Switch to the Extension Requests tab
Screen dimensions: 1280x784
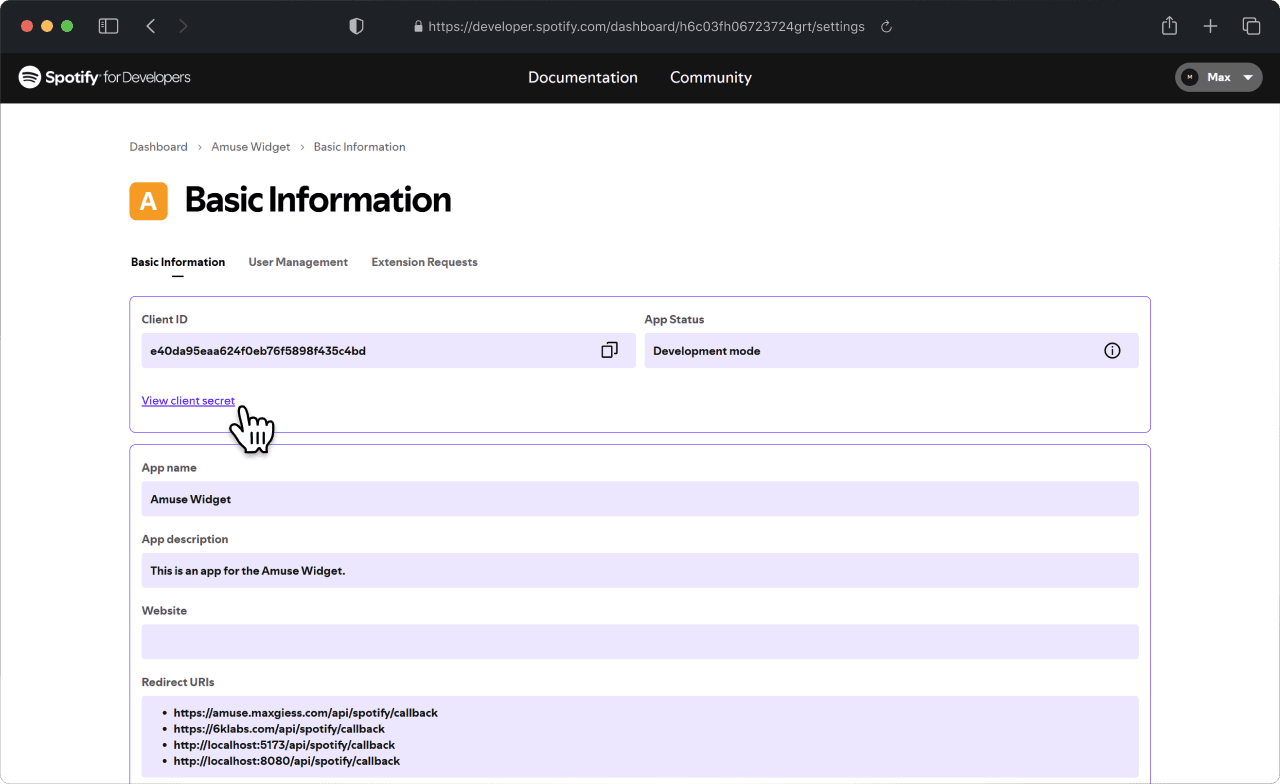pos(424,262)
